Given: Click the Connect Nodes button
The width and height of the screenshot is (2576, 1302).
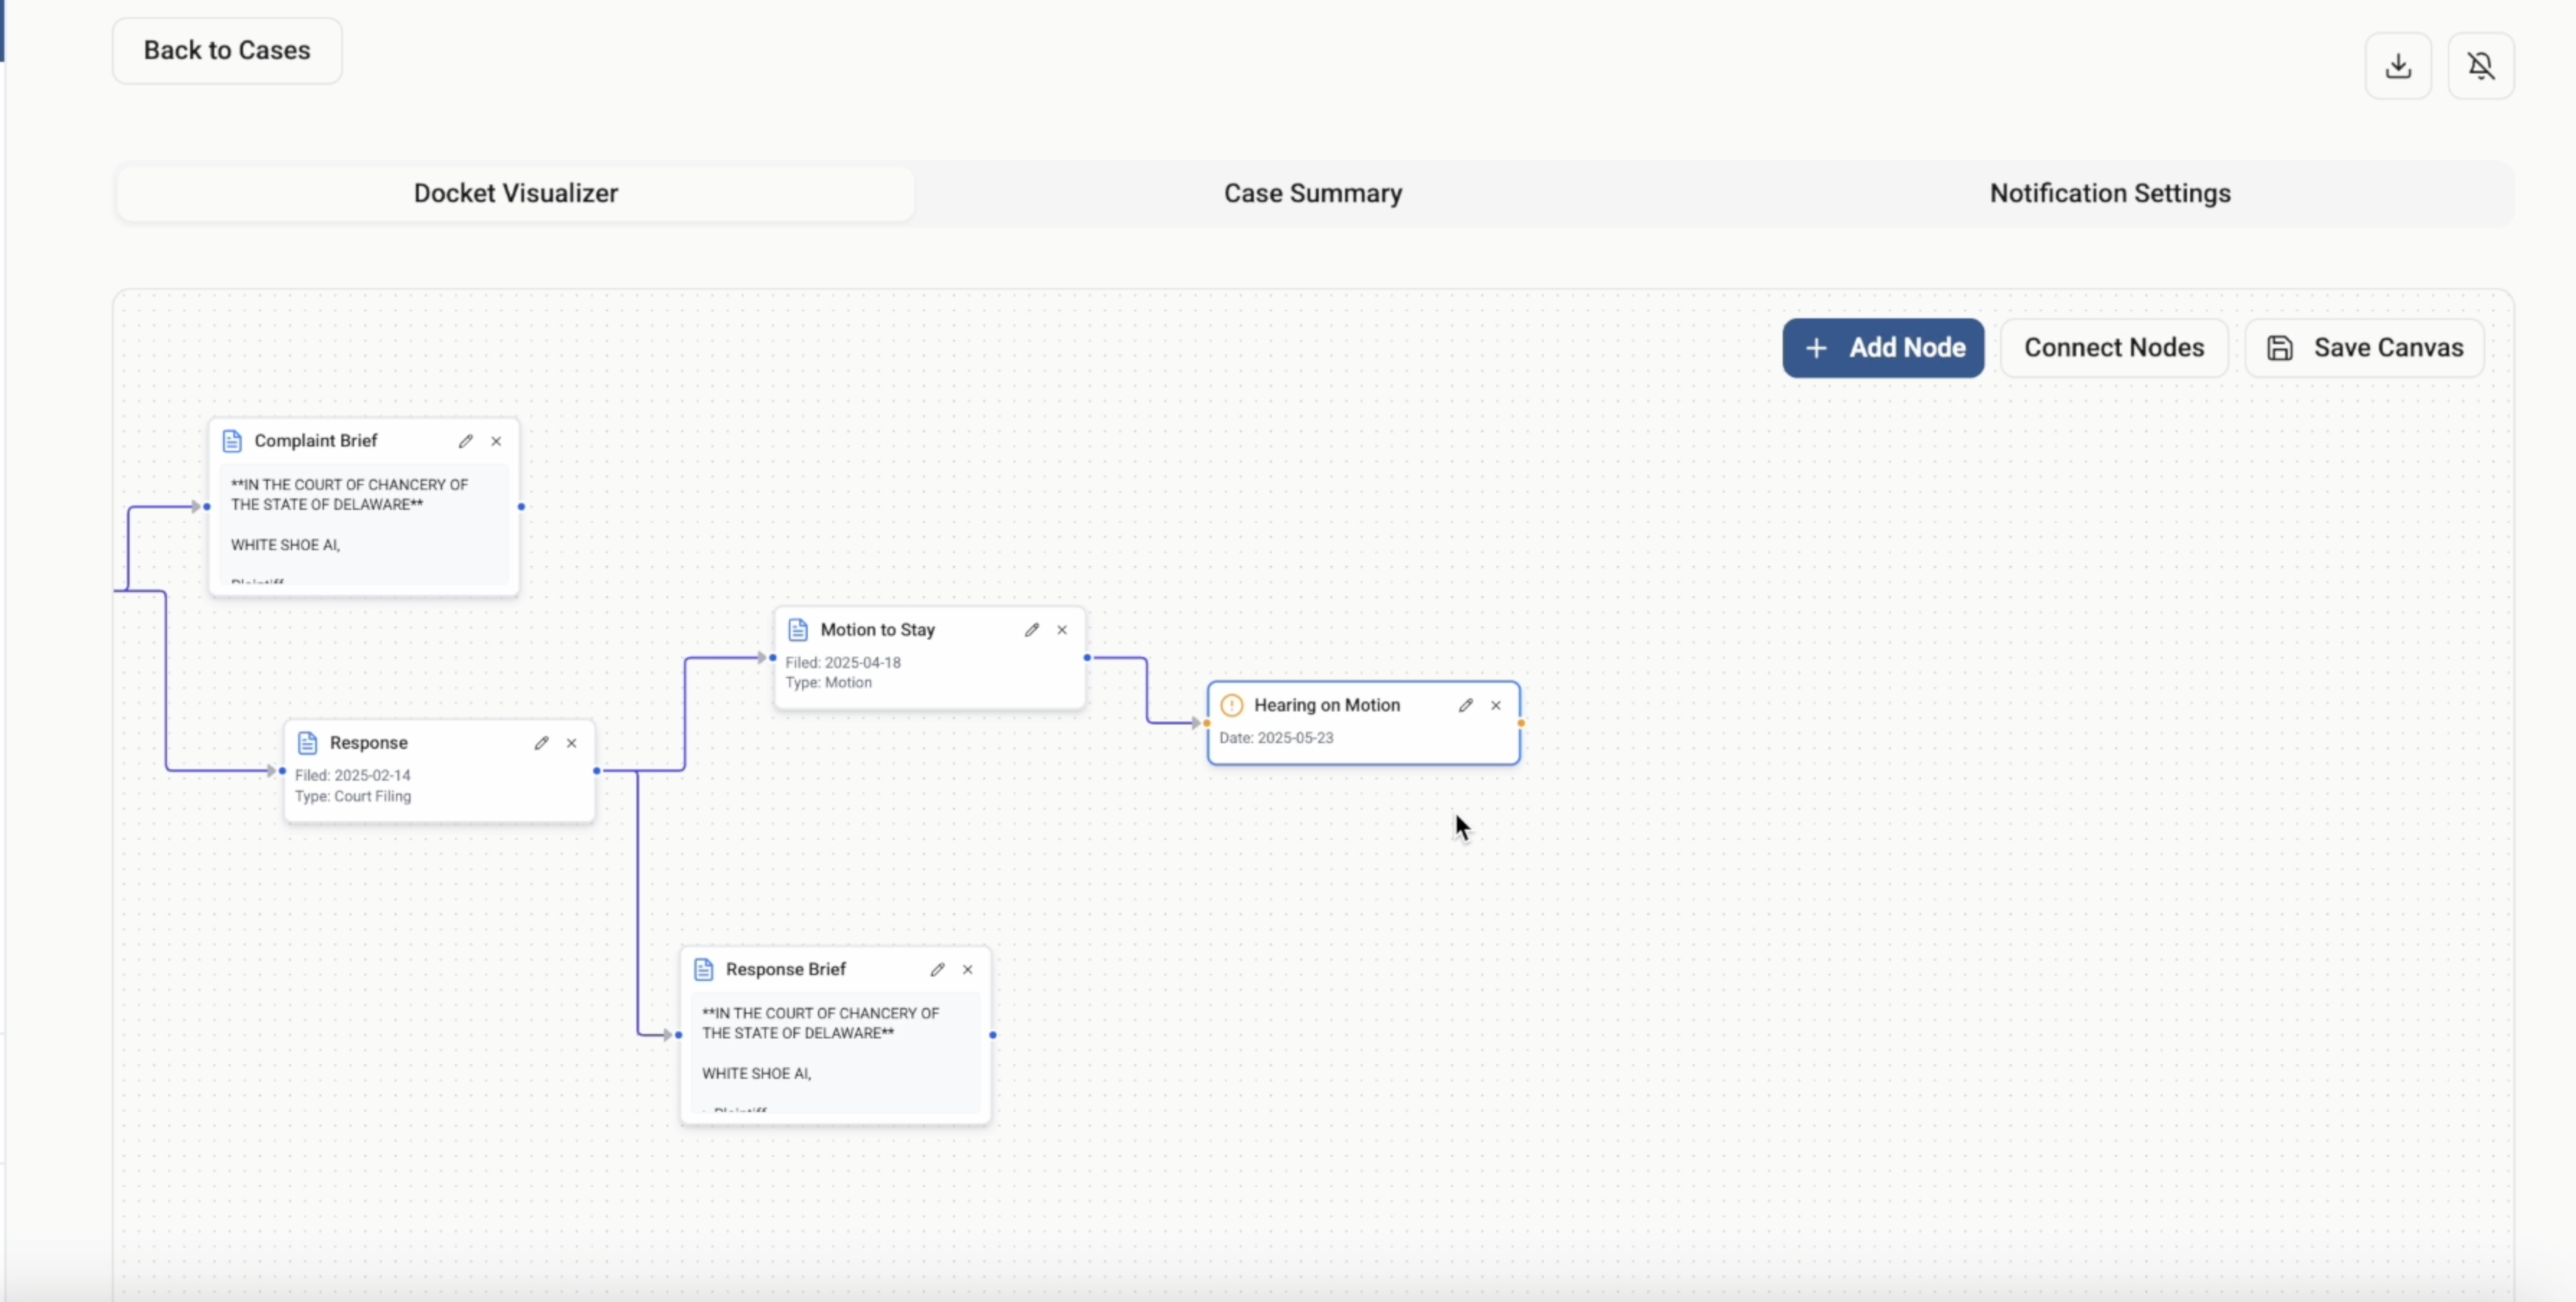Looking at the screenshot, I should 2114,348.
